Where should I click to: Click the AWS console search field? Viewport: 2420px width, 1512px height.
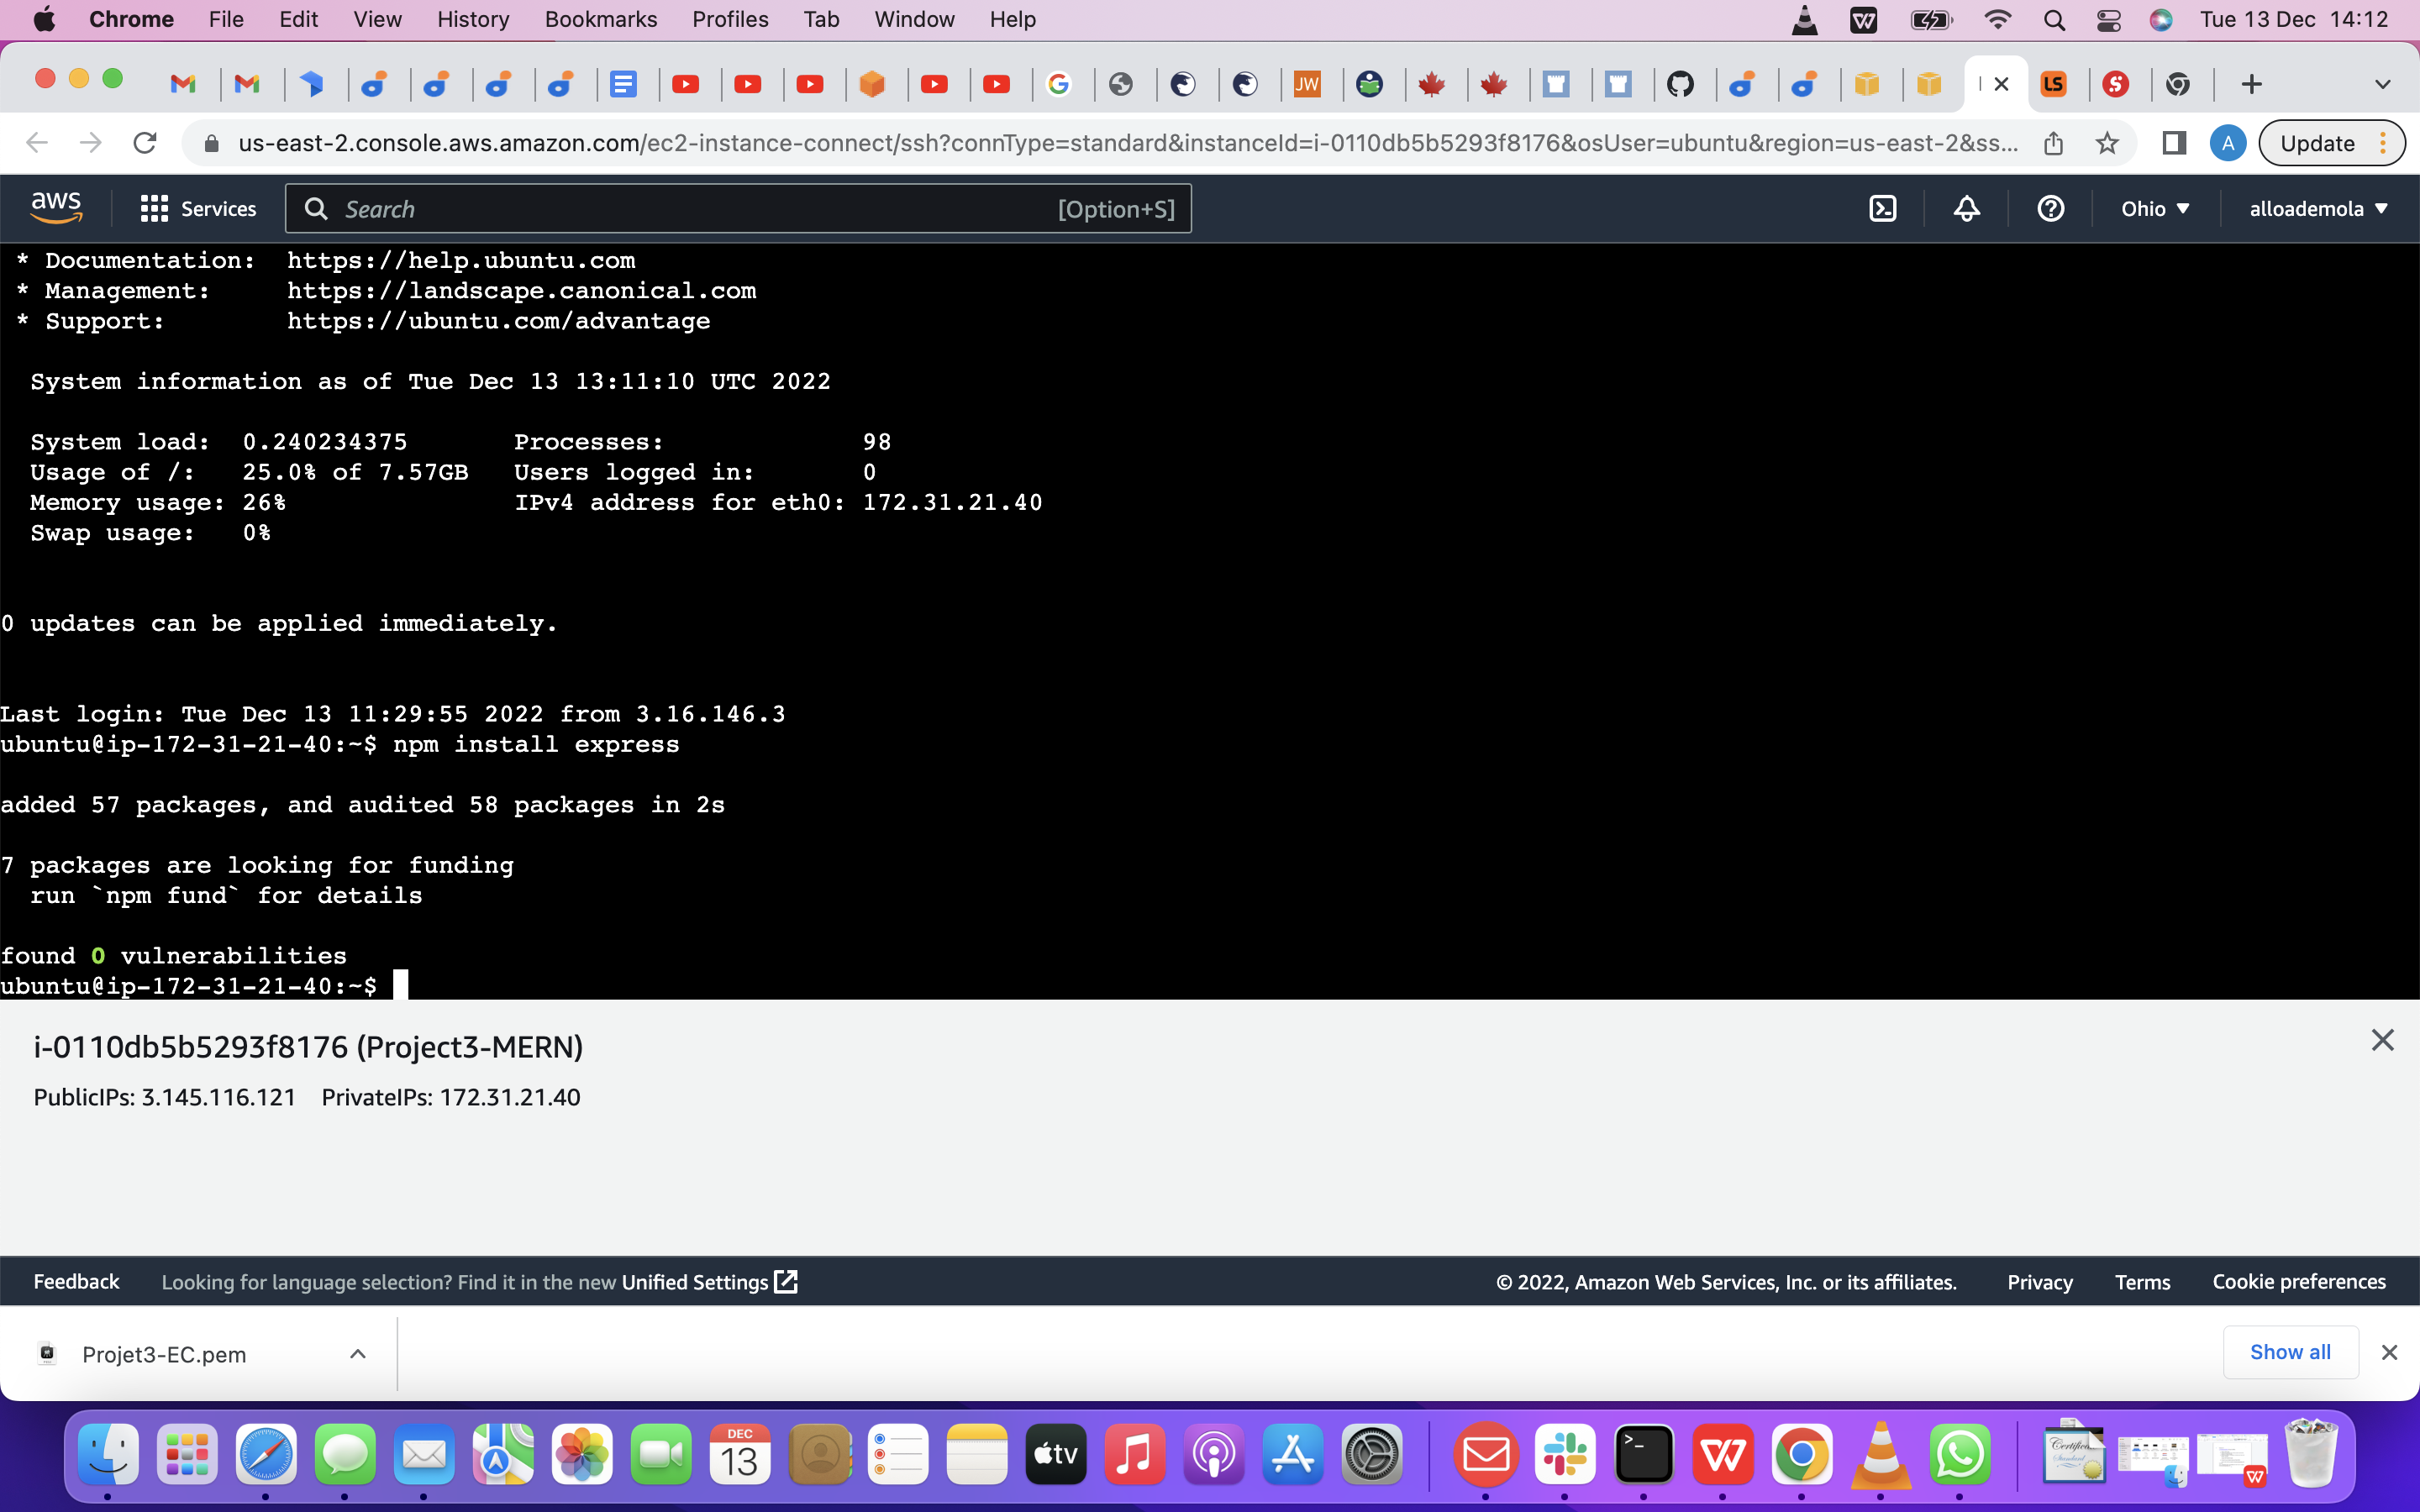tap(737, 208)
